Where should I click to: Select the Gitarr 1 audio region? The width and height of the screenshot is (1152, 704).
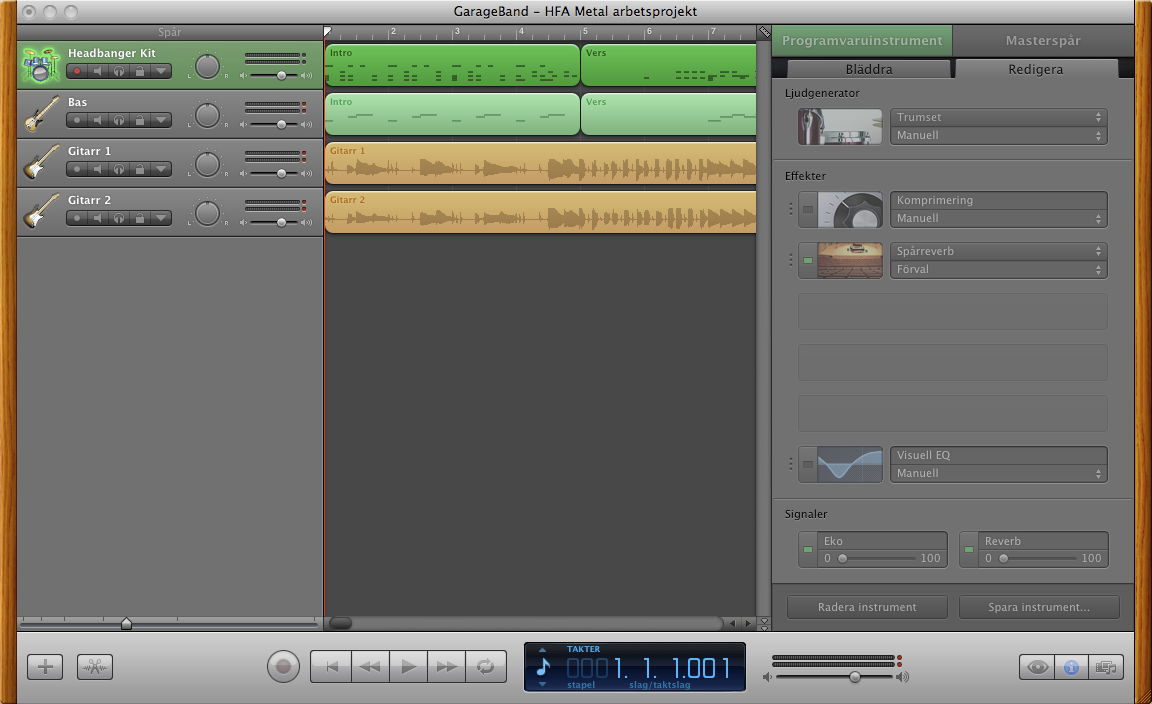[x=541, y=162]
